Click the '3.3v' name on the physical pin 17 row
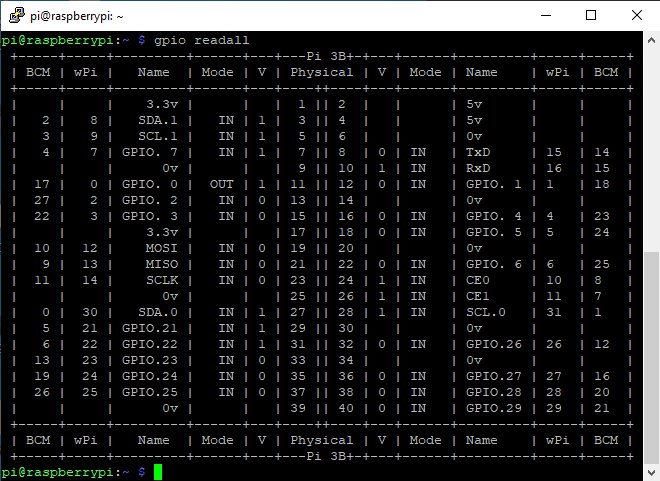 [x=162, y=232]
